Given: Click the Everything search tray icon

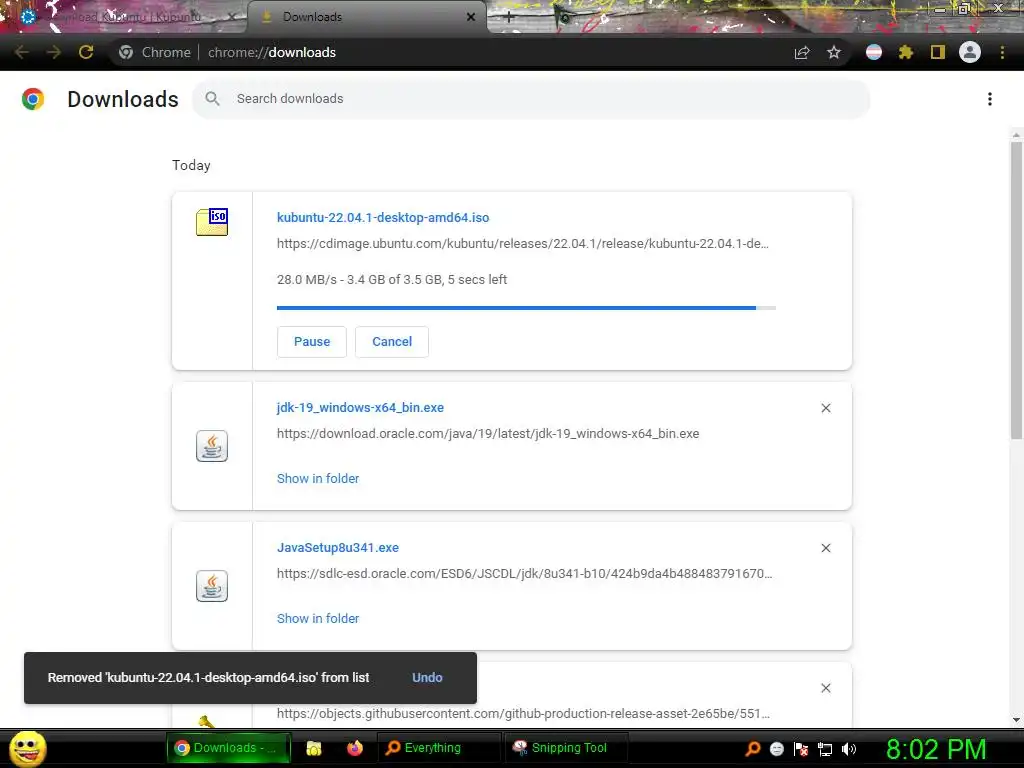Looking at the screenshot, I should click(x=753, y=749).
